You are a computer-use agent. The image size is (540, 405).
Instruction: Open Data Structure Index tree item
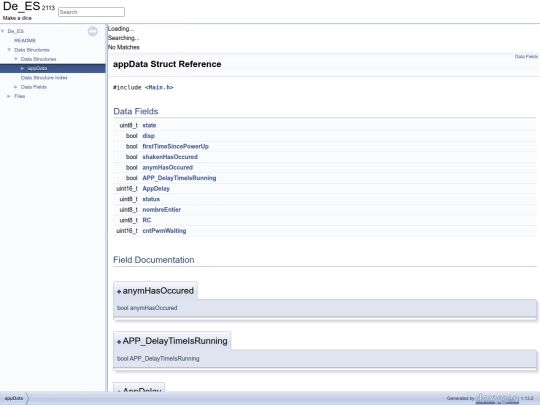coord(44,77)
